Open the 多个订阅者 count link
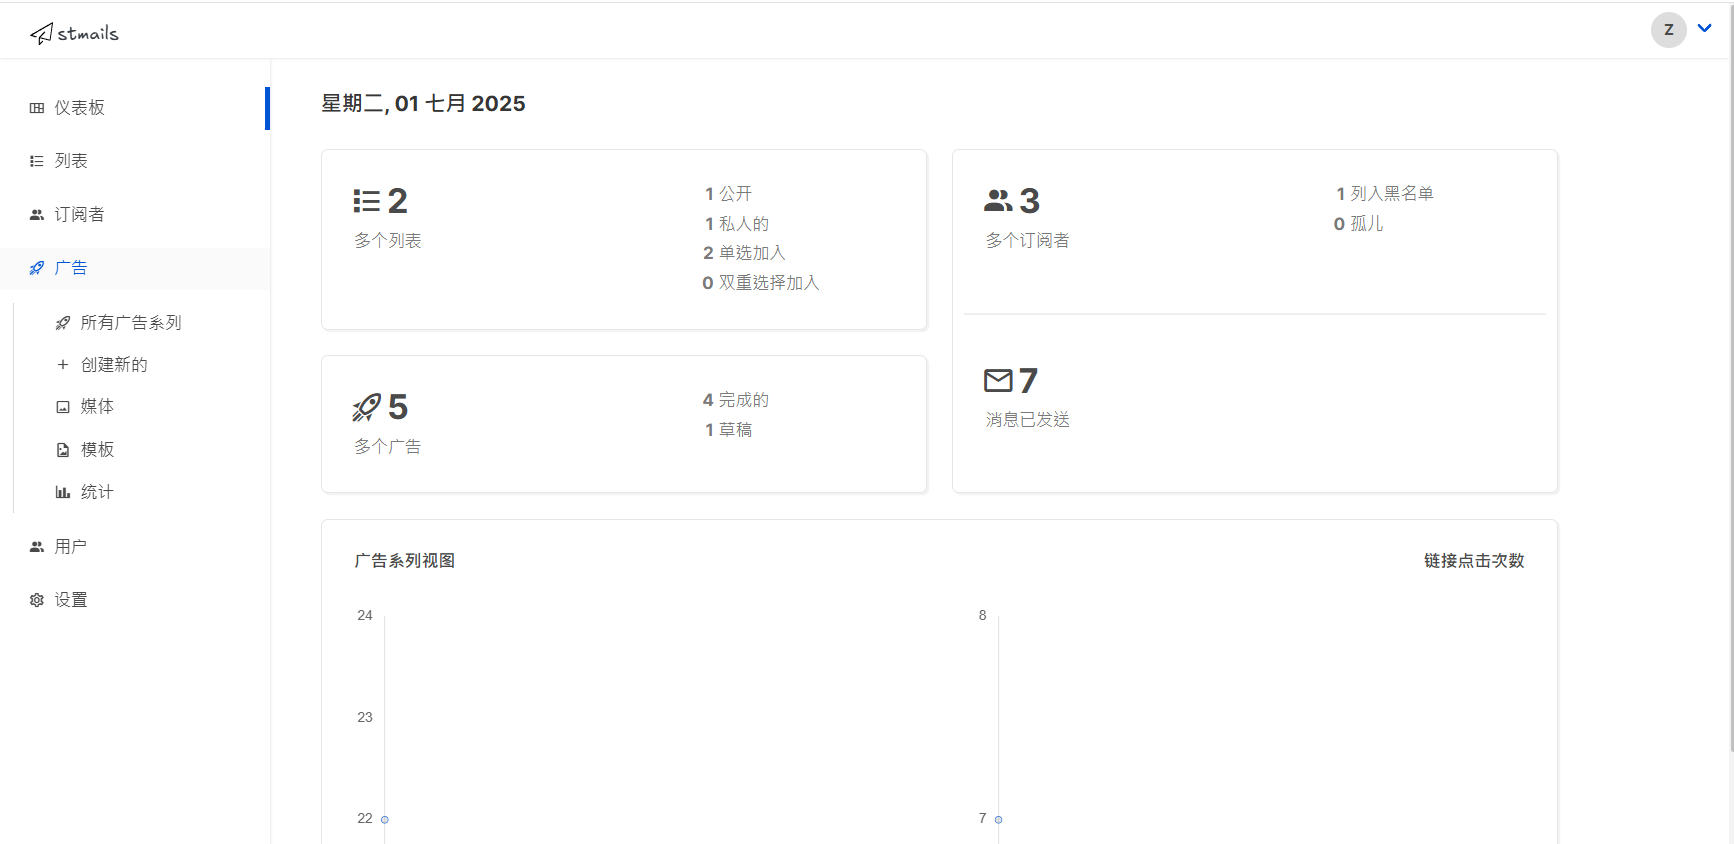 point(1027,240)
